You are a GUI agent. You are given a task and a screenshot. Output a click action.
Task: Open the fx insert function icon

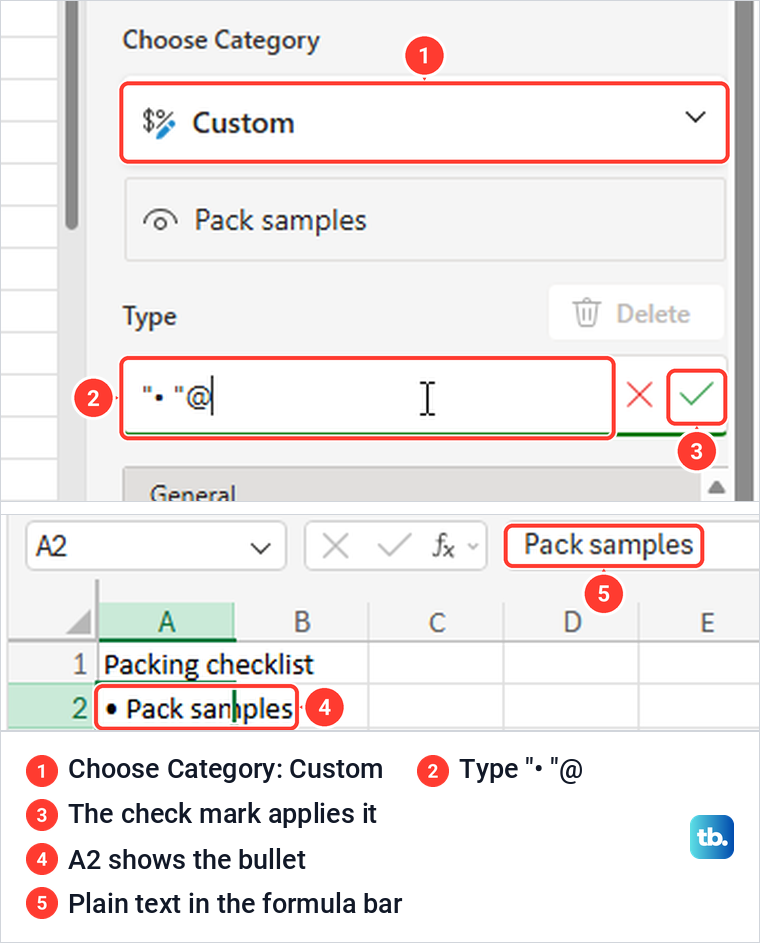tap(443, 545)
